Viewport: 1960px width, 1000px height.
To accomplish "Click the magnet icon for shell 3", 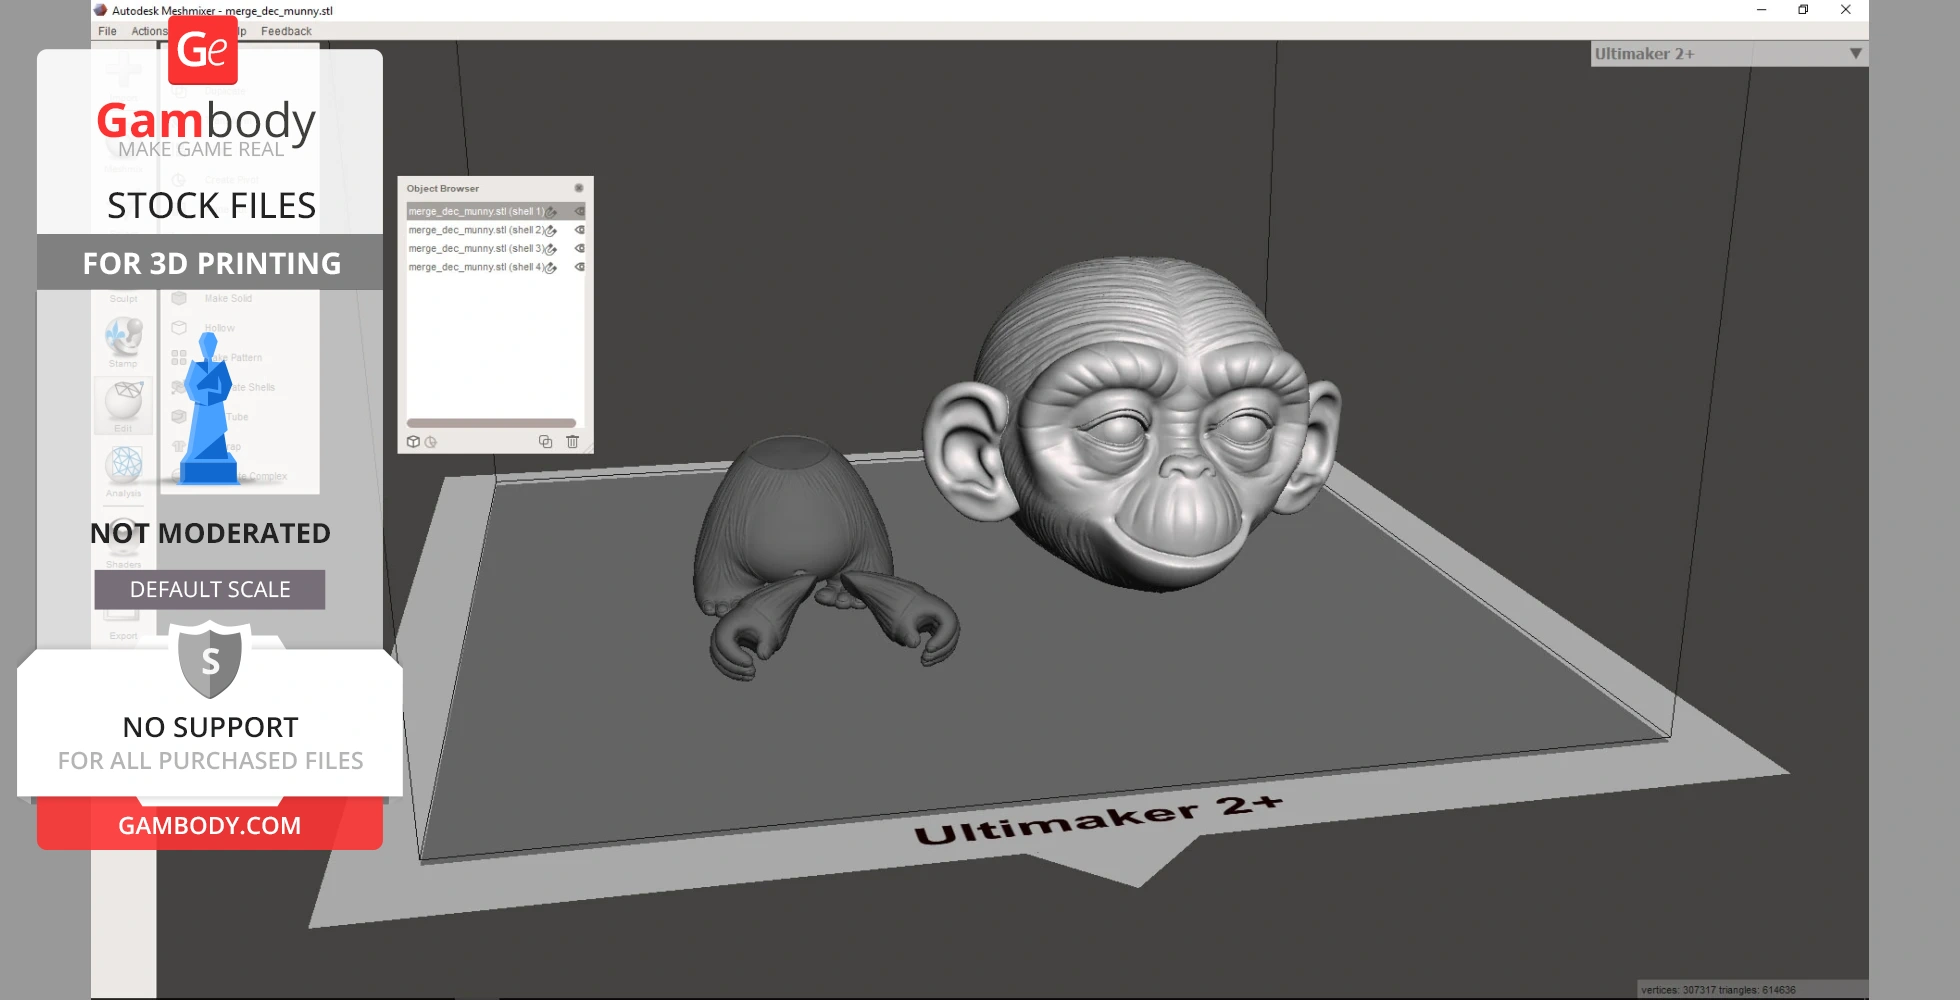I will click(x=551, y=249).
